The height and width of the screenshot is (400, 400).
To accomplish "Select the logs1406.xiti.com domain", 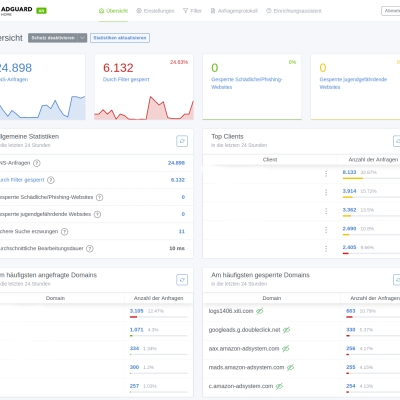I will click(x=231, y=311).
